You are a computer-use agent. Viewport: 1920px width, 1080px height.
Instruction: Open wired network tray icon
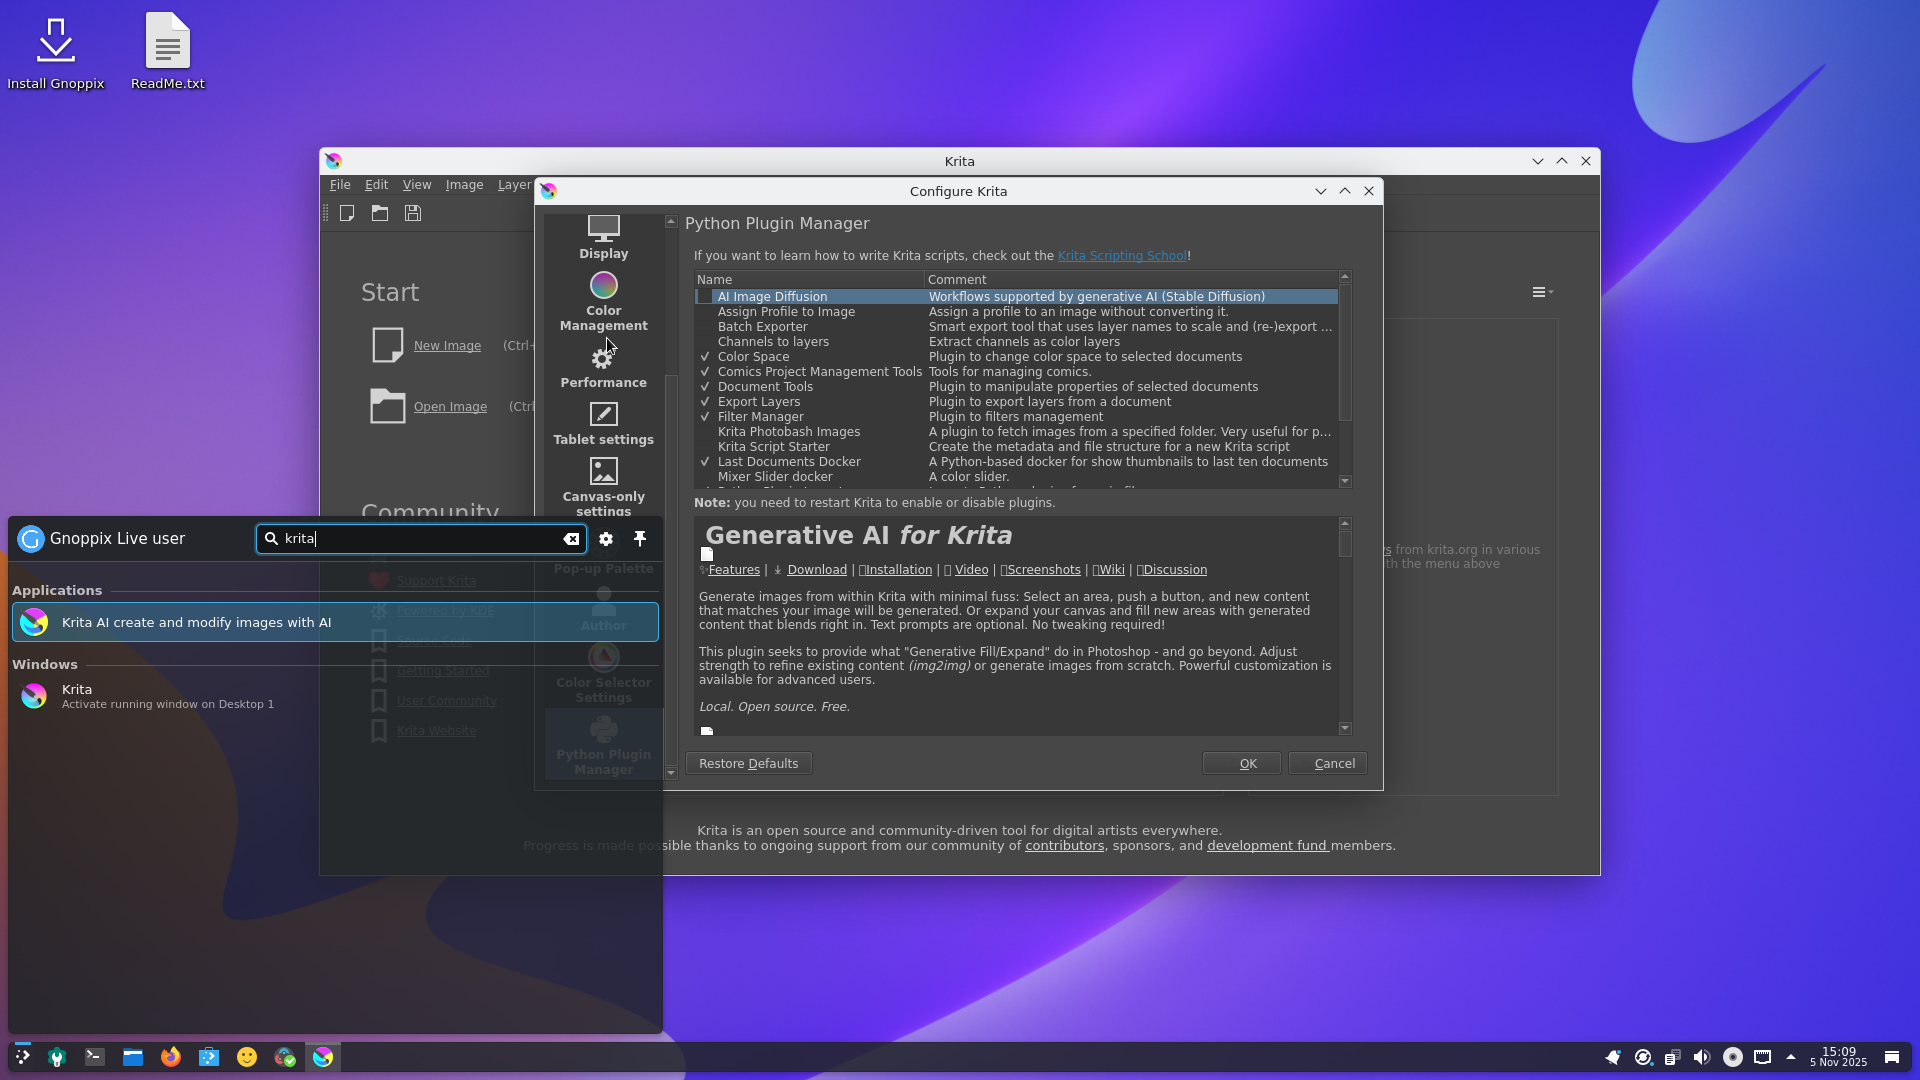pos(1763,1057)
